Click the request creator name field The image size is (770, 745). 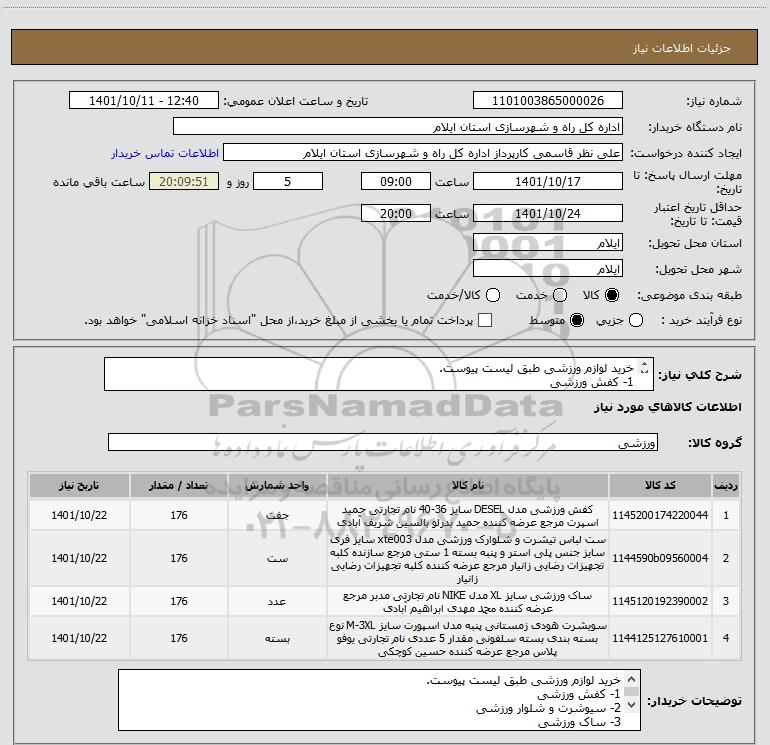(423, 153)
